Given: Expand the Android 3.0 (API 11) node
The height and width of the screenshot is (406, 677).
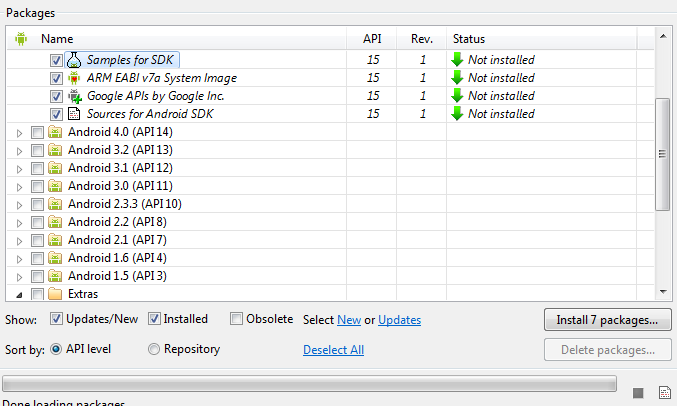Looking at the screenshot, I should point(19,187).
